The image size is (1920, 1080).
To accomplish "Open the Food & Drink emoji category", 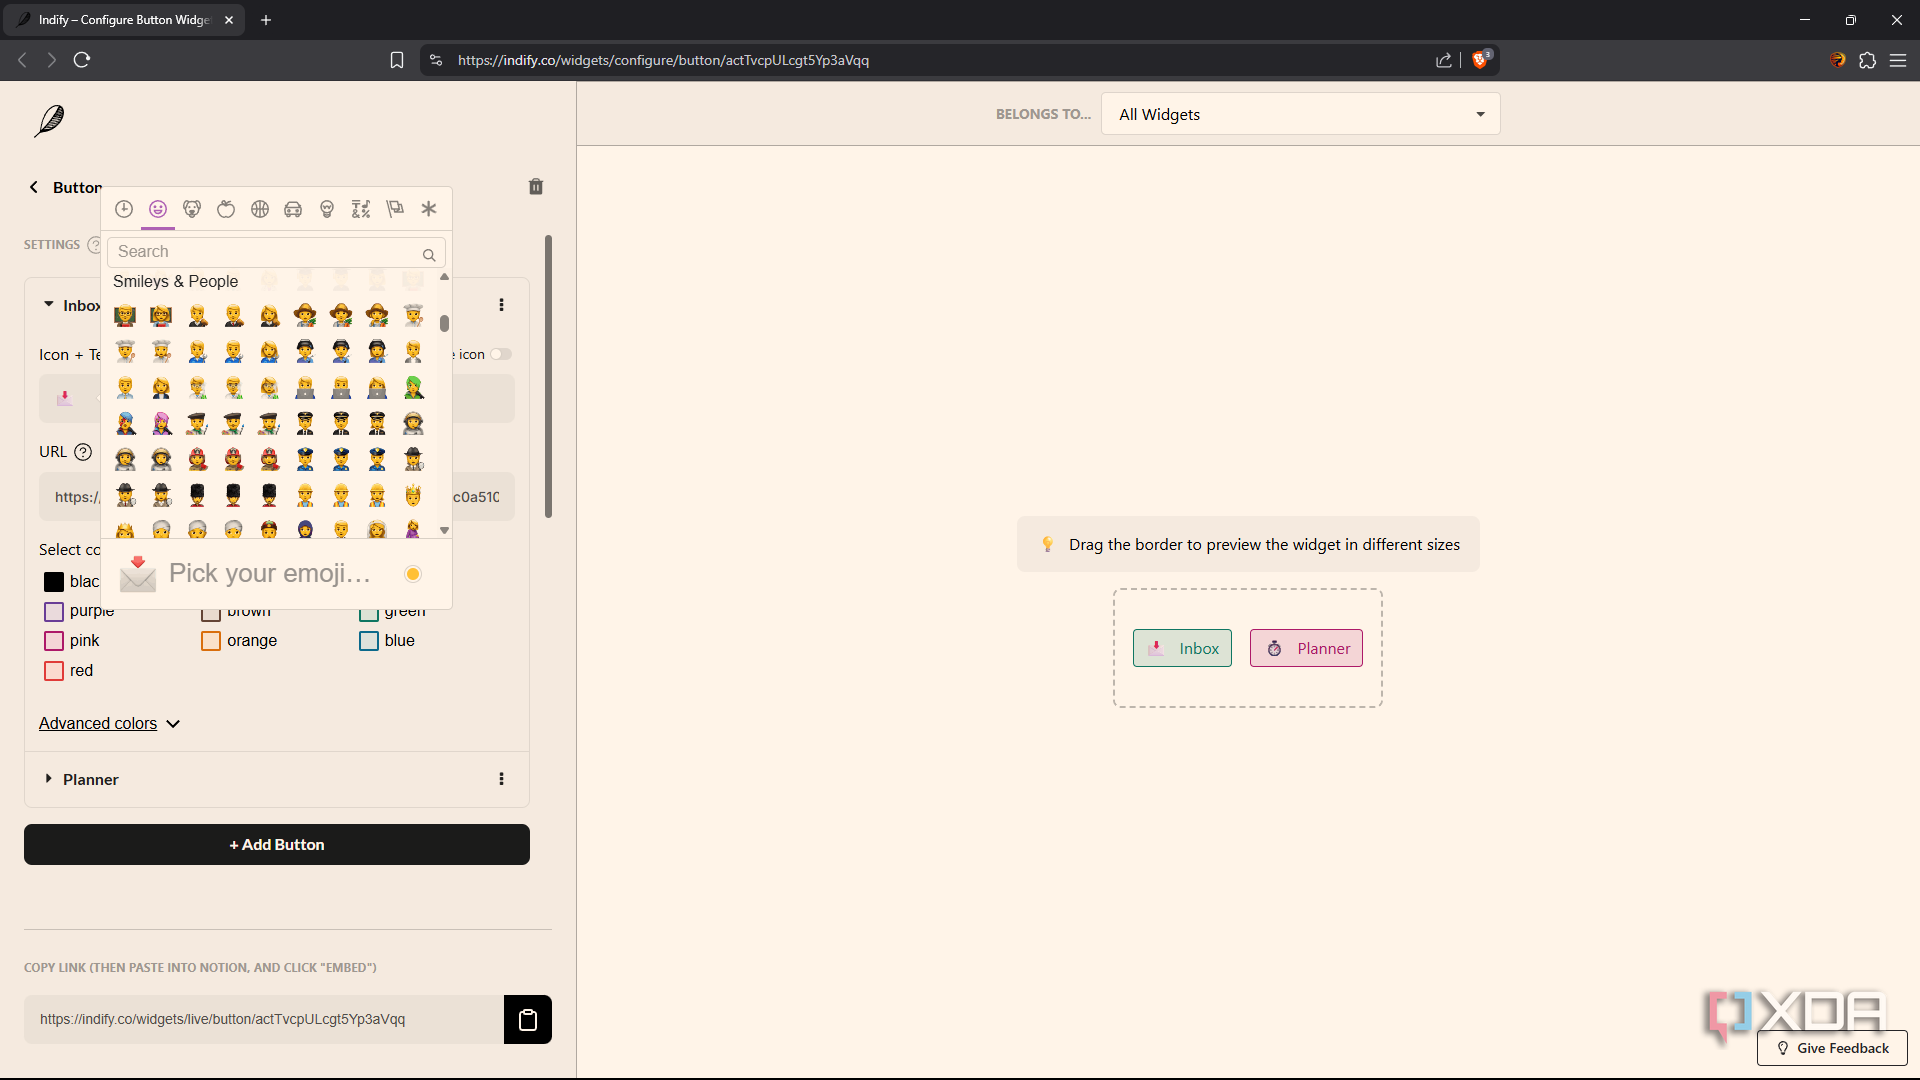I will pos(226,209).
